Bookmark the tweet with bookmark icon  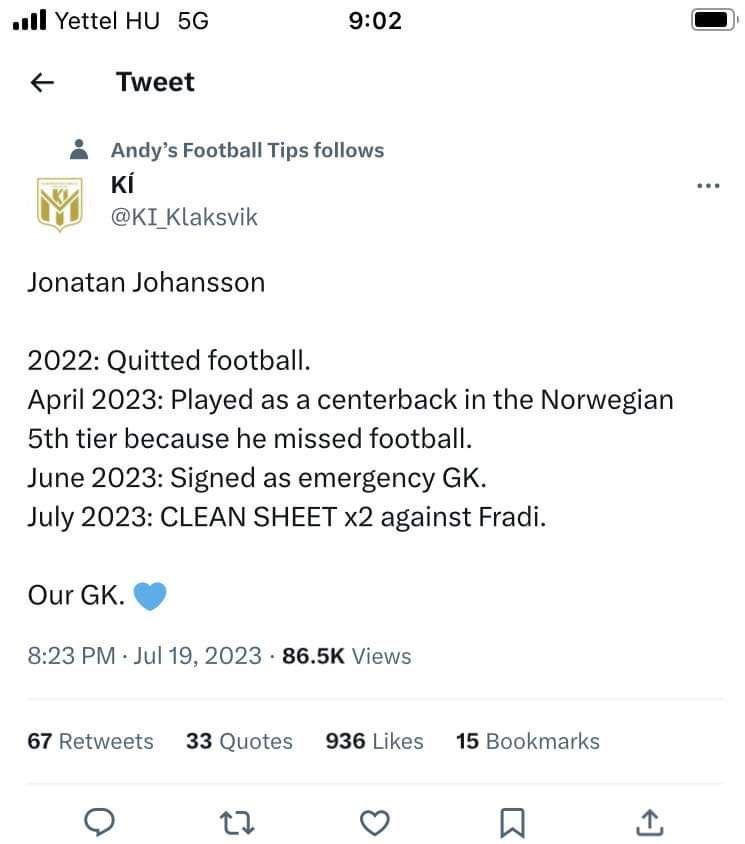tap(512, 822)
